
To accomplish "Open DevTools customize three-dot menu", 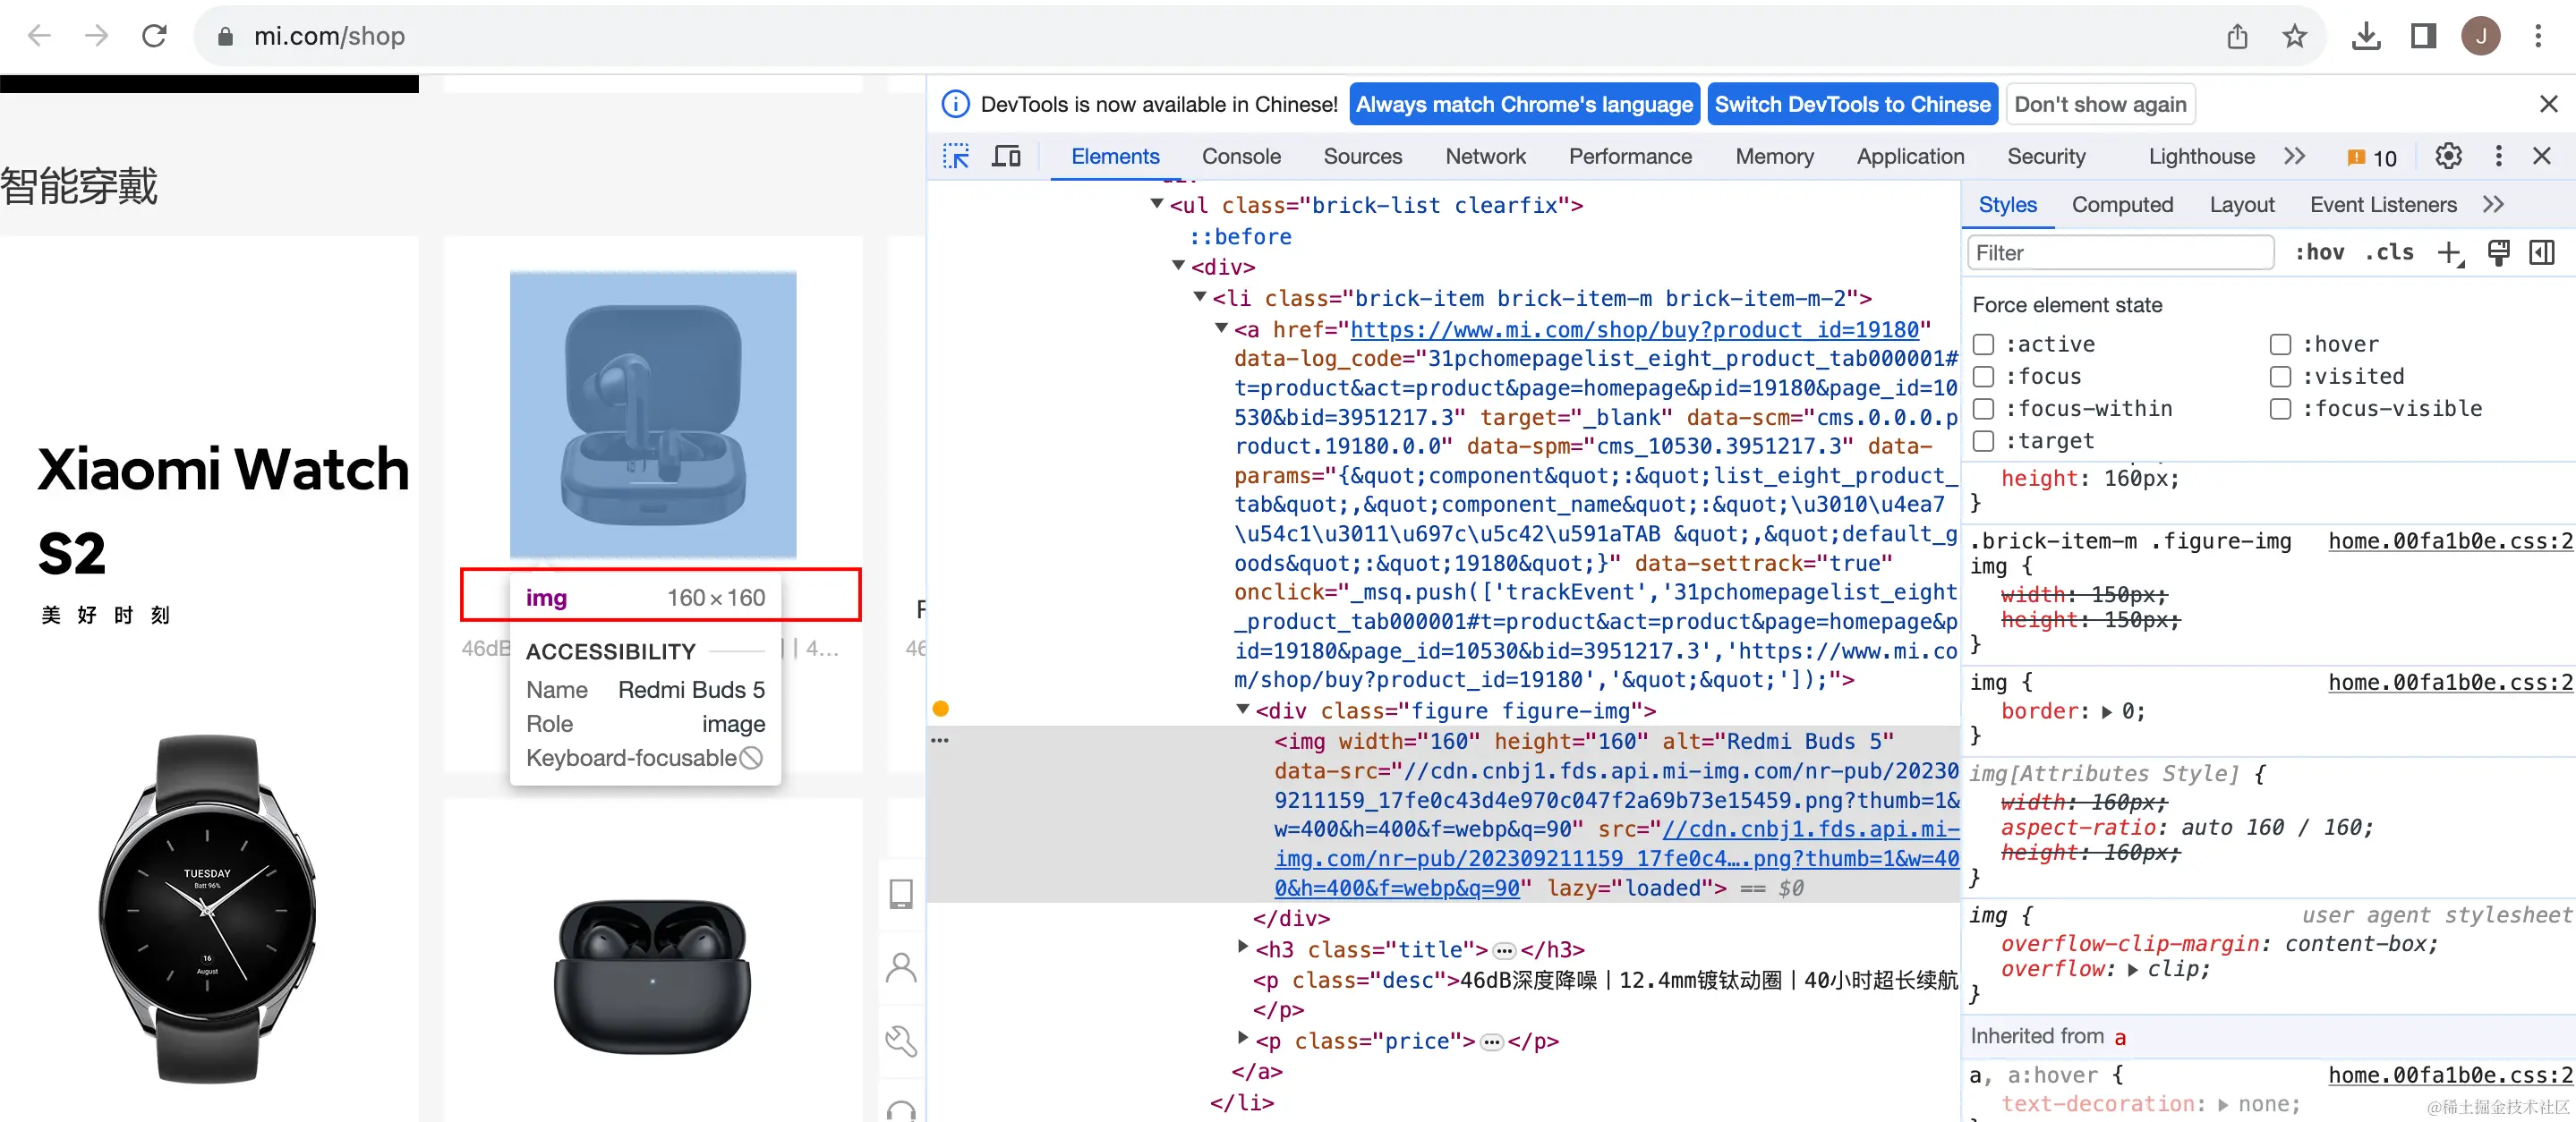I will 2498,156.
